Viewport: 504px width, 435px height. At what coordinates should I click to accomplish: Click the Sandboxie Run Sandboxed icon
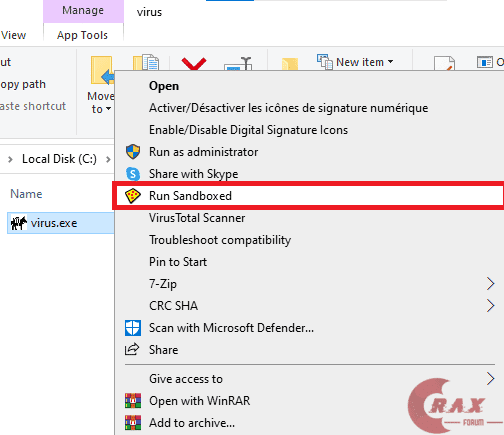pos(132,196)
